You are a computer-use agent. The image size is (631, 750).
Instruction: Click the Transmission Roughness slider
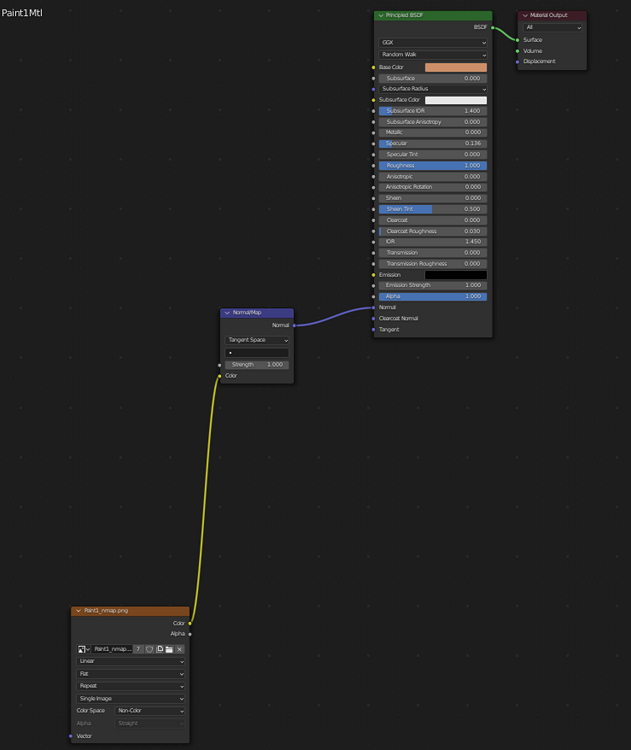[x=433, y=264]
